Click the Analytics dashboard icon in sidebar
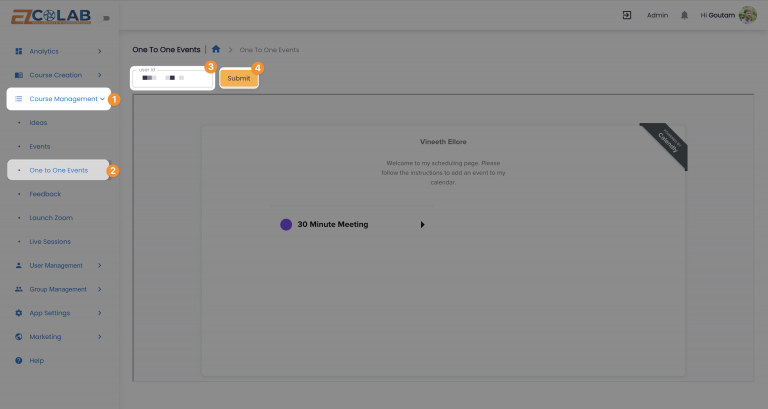 [x=19, y=51]
